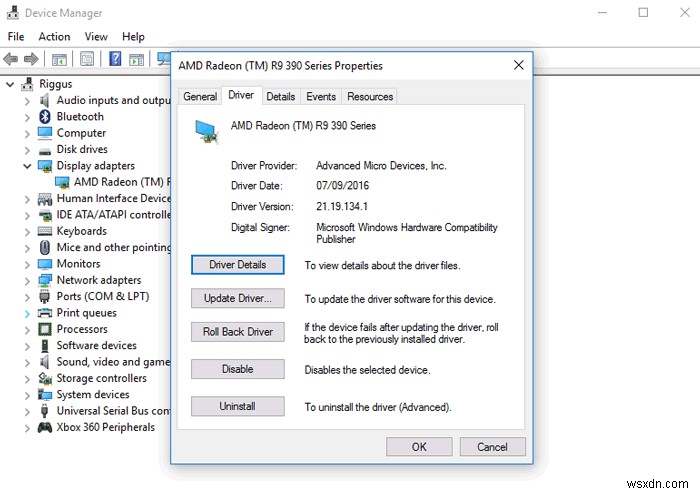Screen dimensions: 700x494
Task: Click the Uninstall driver button
Action: point(238,406)
